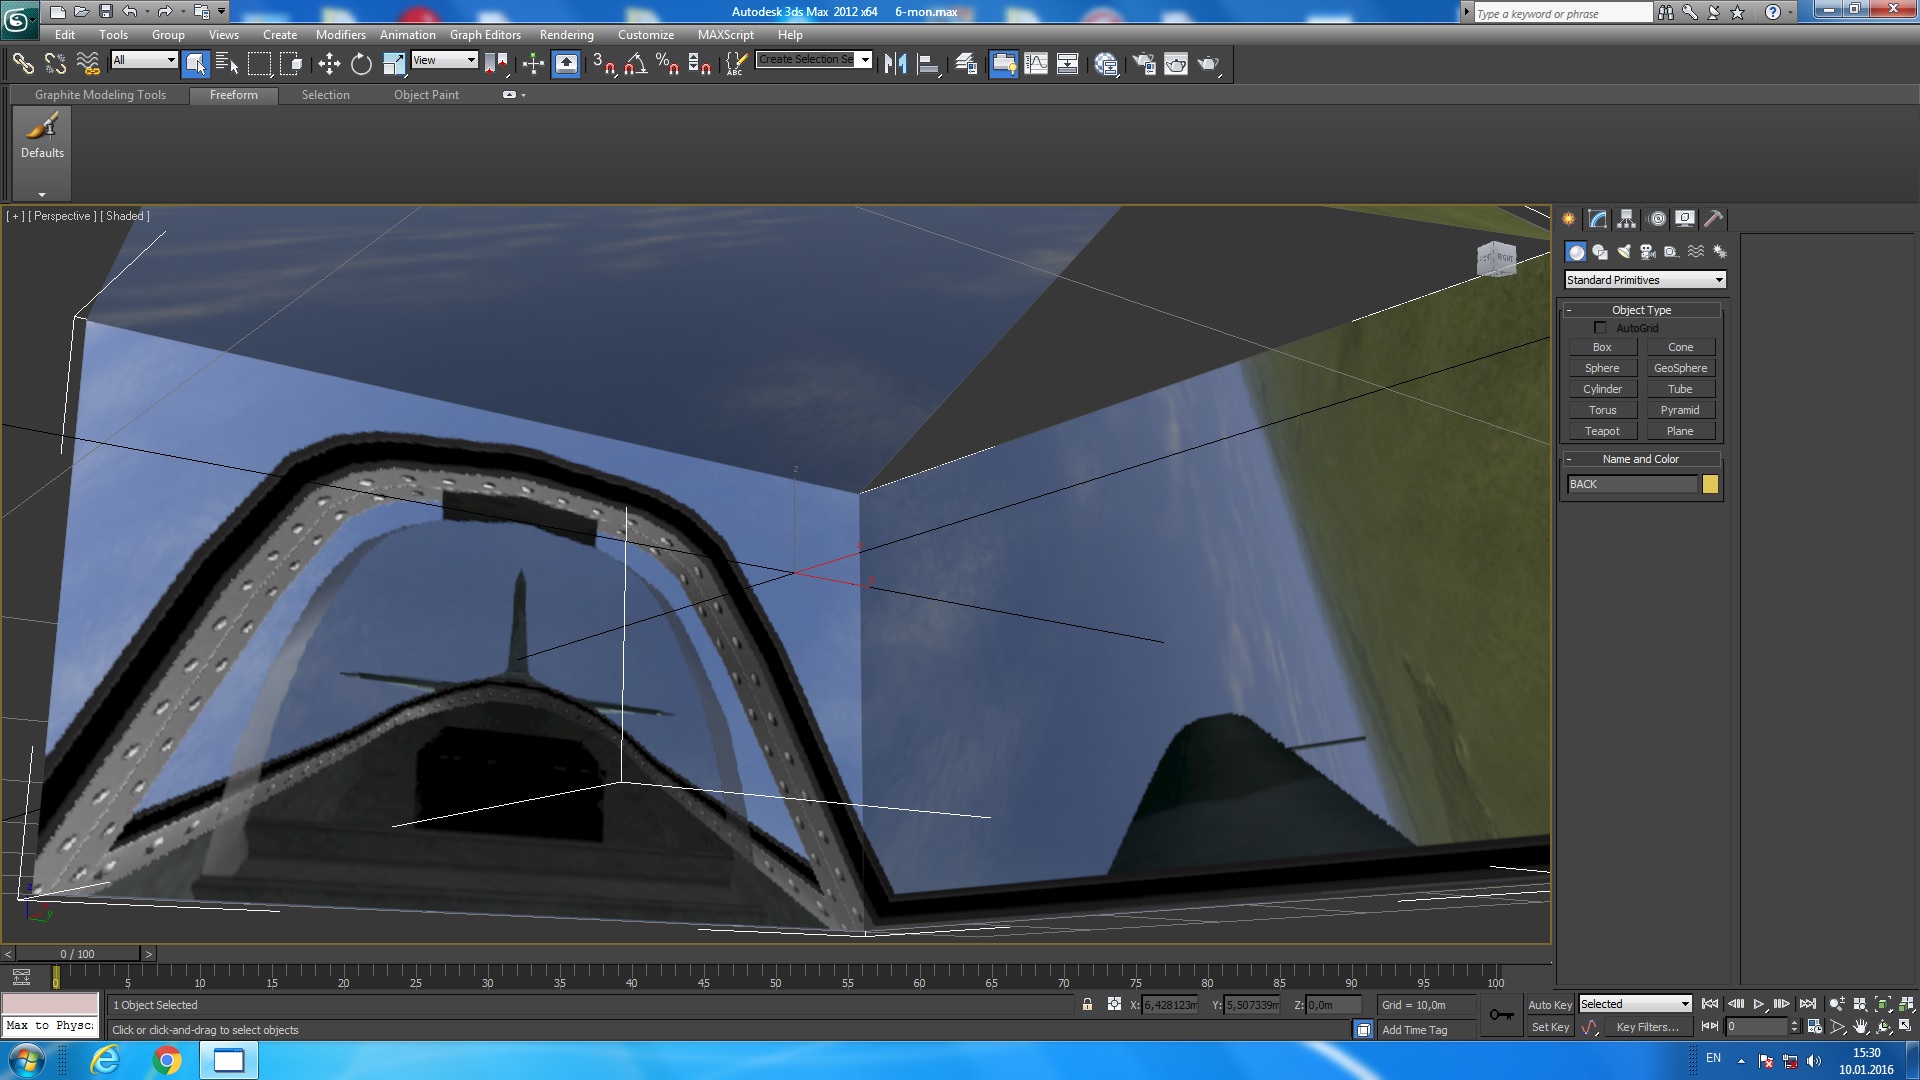Open the Curve Editor icon
This screenshot has height=1080, width=1920.
pos(1036,64)
